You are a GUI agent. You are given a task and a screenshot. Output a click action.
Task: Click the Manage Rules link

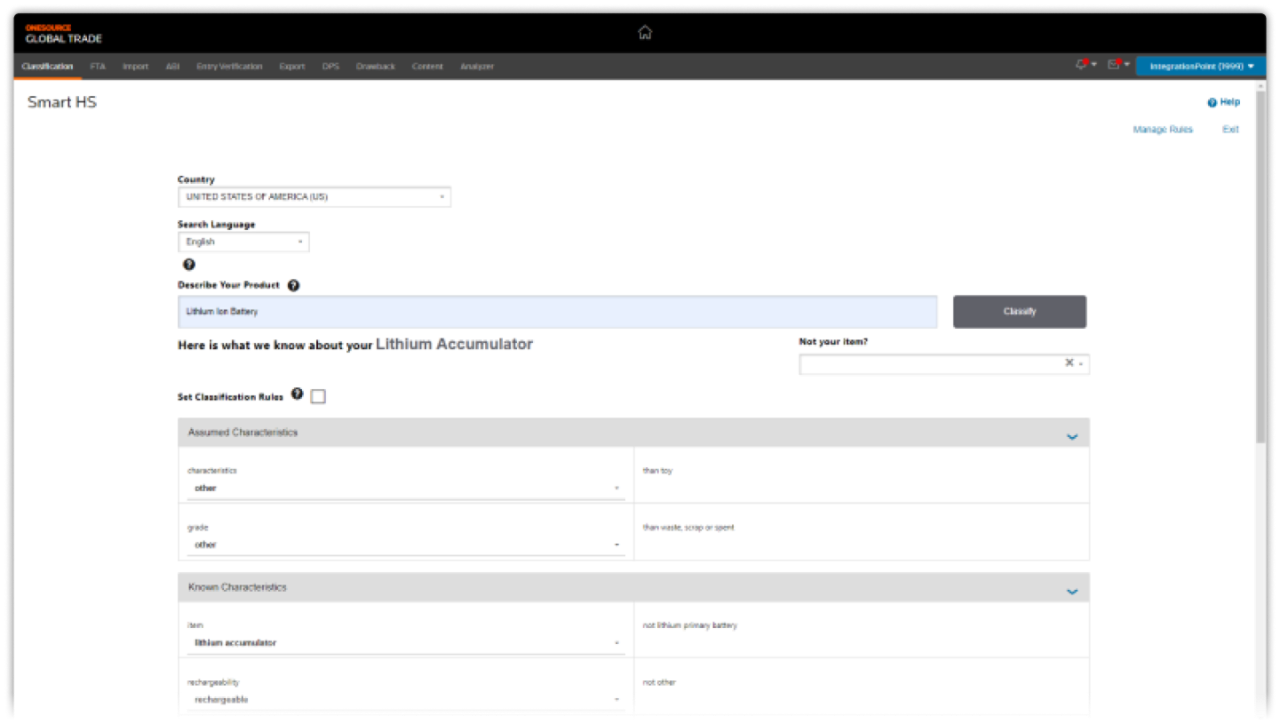[1162, 130]
